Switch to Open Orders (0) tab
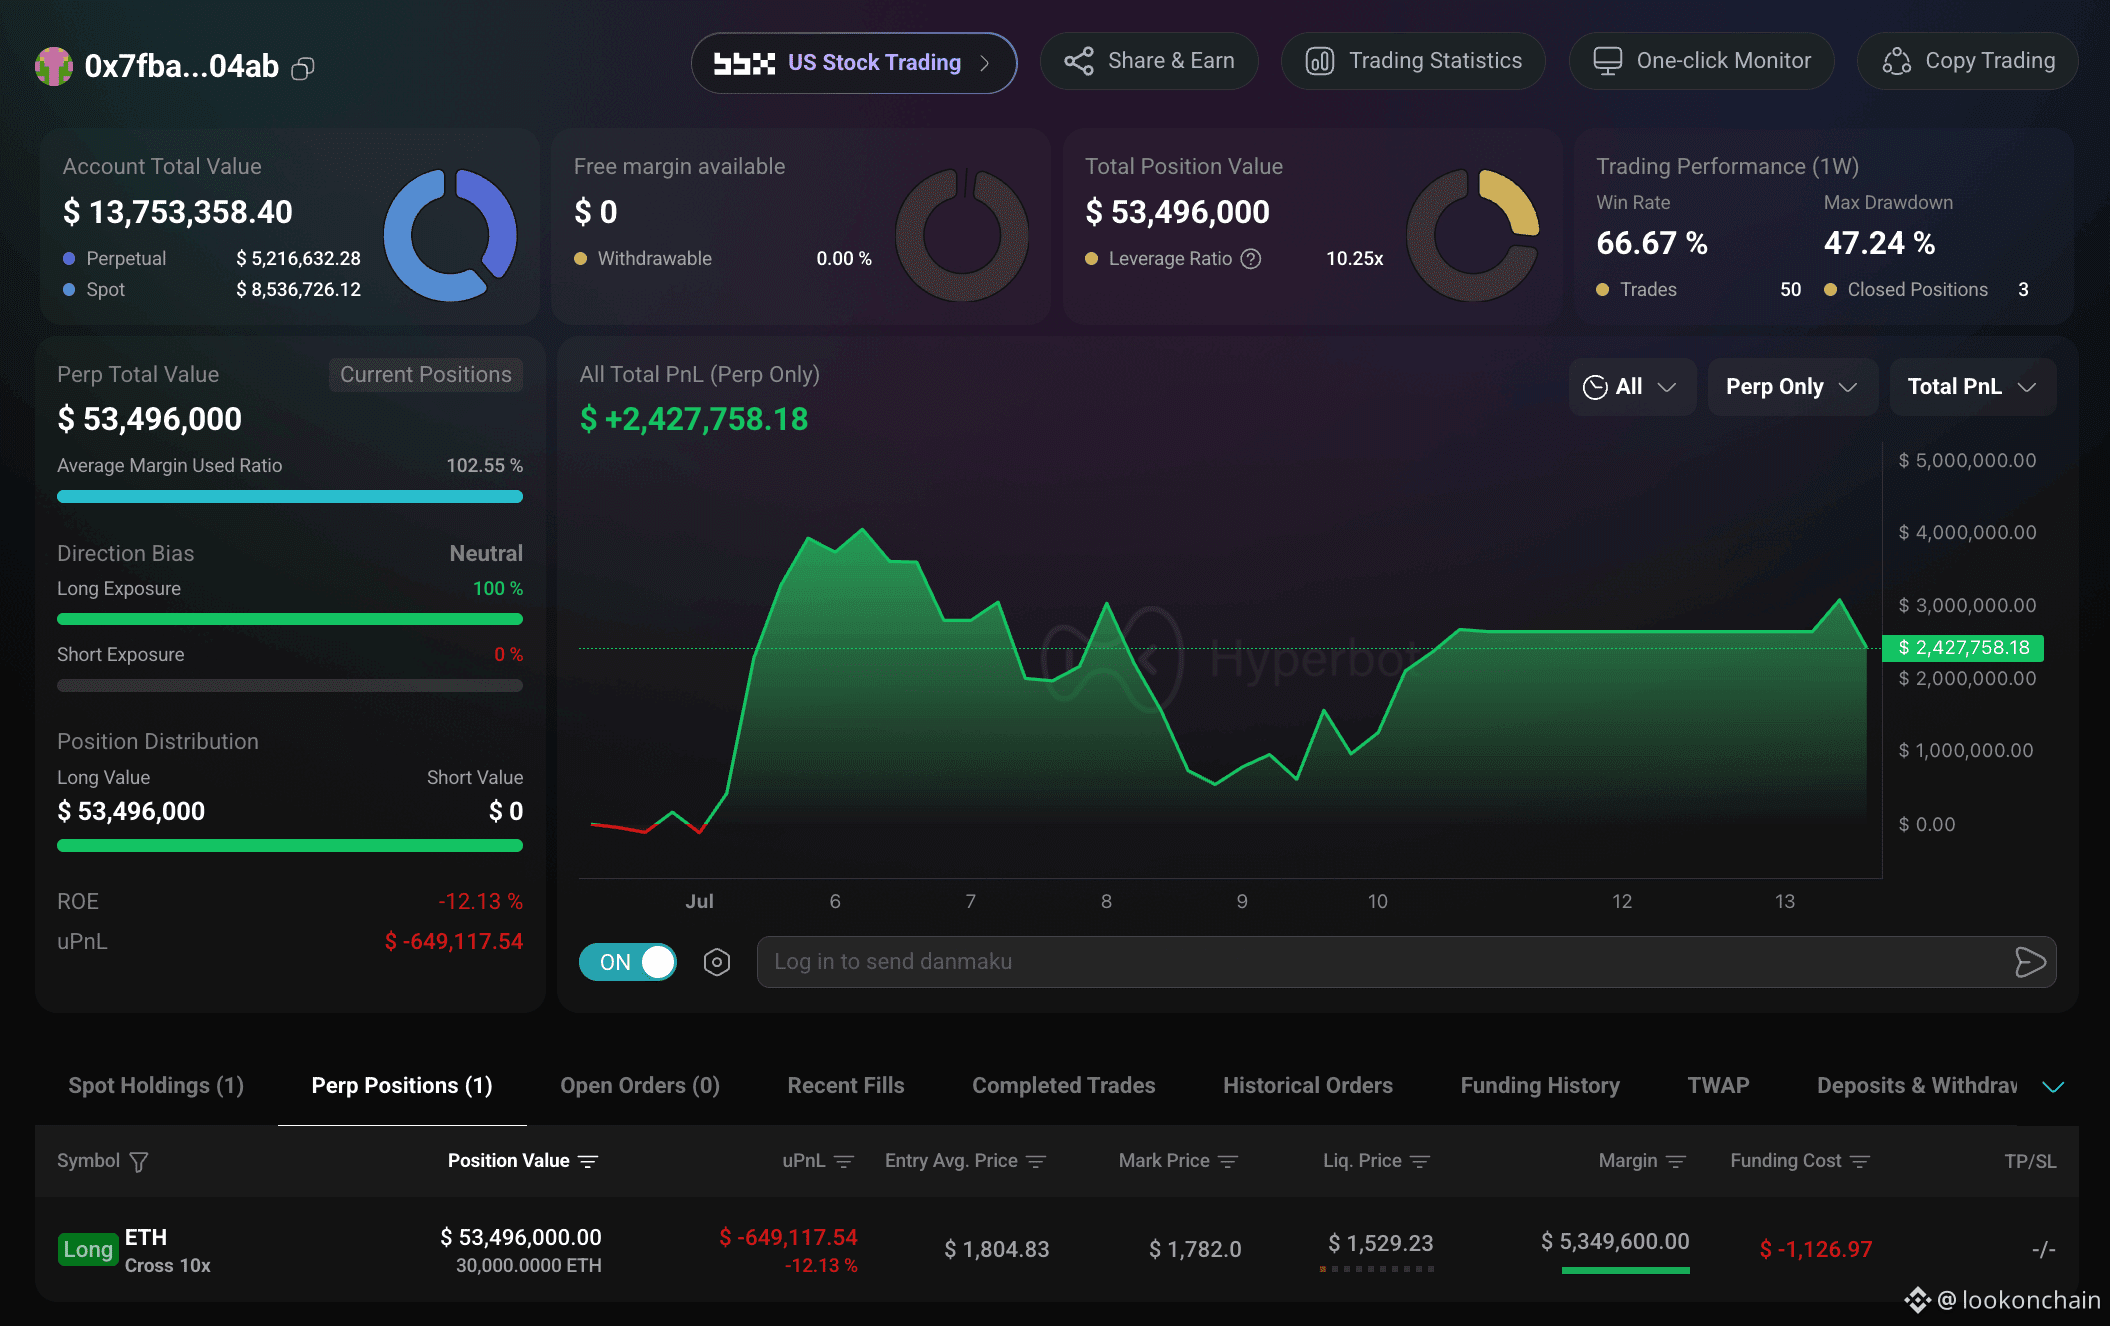Screen dimensions: 2110x1326 [640, 1086]
